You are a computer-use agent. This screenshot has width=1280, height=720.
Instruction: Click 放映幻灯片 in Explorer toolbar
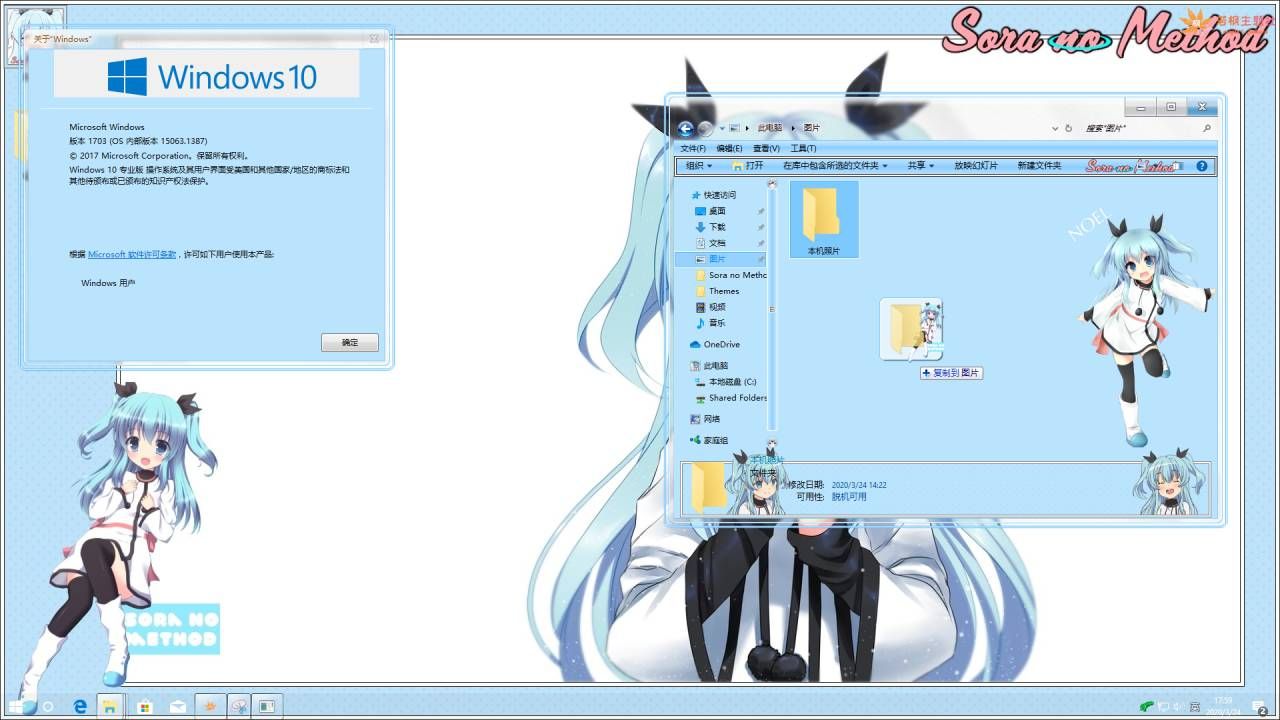(x=976, y=166)
